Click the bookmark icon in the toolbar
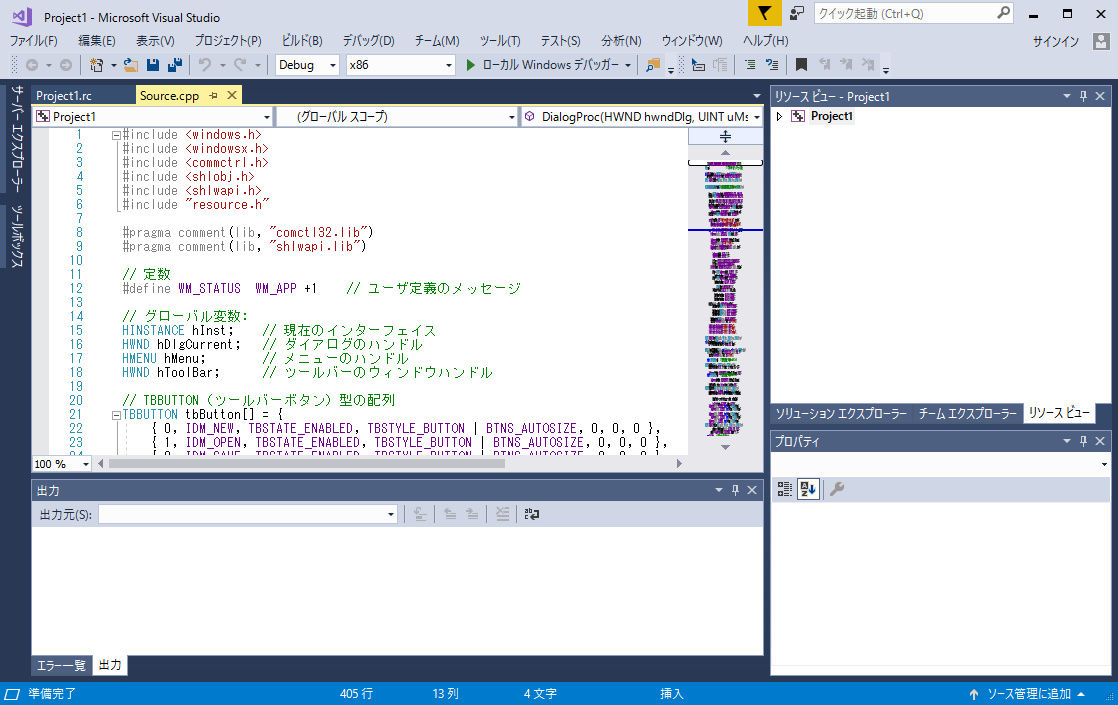Image resolution: width=1118 pixels, height=705 pixels. tap(801, 65)
